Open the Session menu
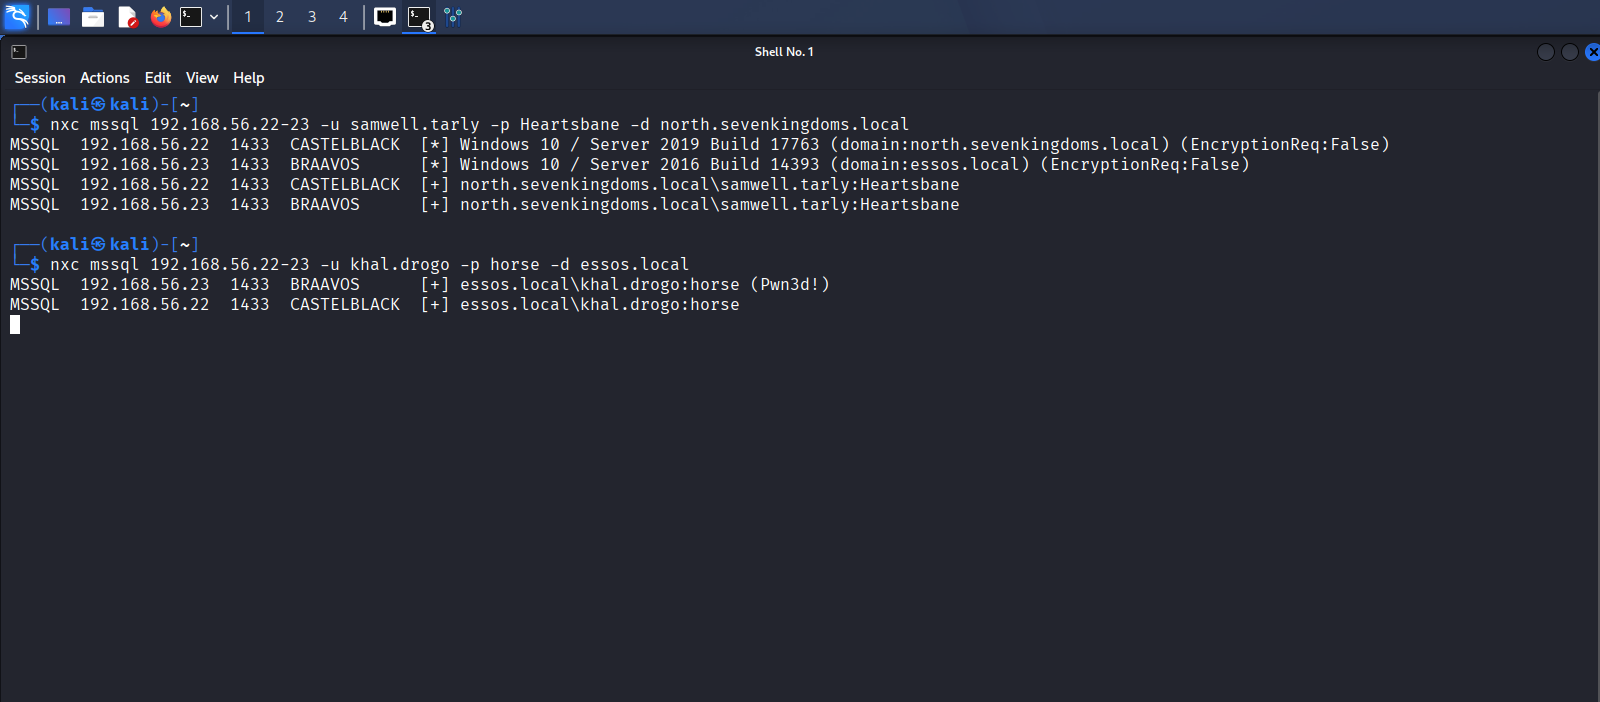The width and height of the screenshot is (1600, 702). tap(40, 78)
